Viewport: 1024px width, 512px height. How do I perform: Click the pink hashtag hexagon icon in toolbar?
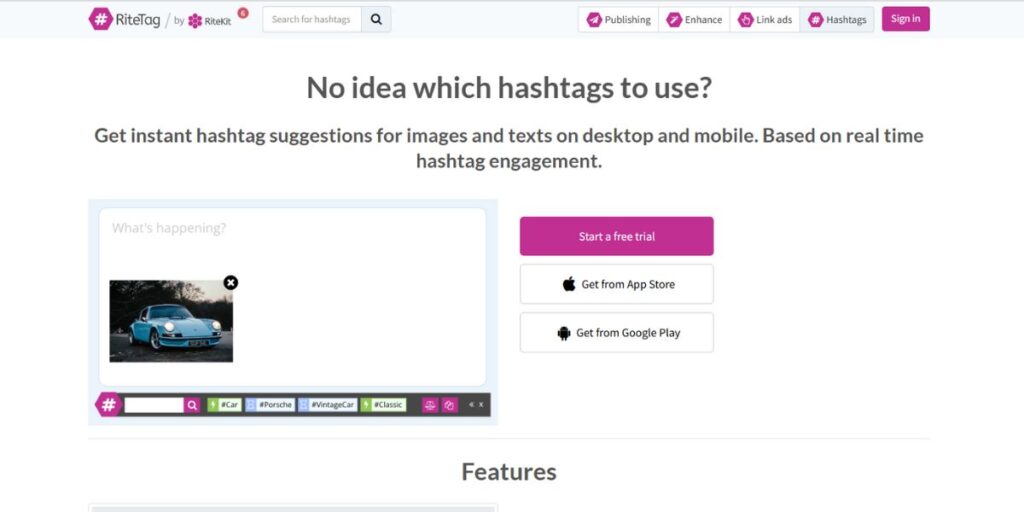(x=108, y=405)
